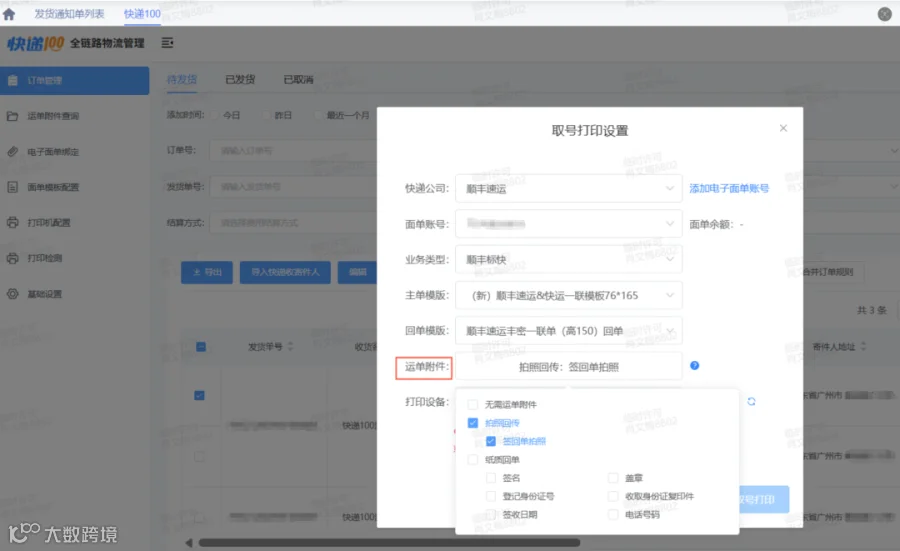This screenshot has height=551, width=900.
Task: Close the 取号打印设置 dialog
Action: [x=783, y=128]
